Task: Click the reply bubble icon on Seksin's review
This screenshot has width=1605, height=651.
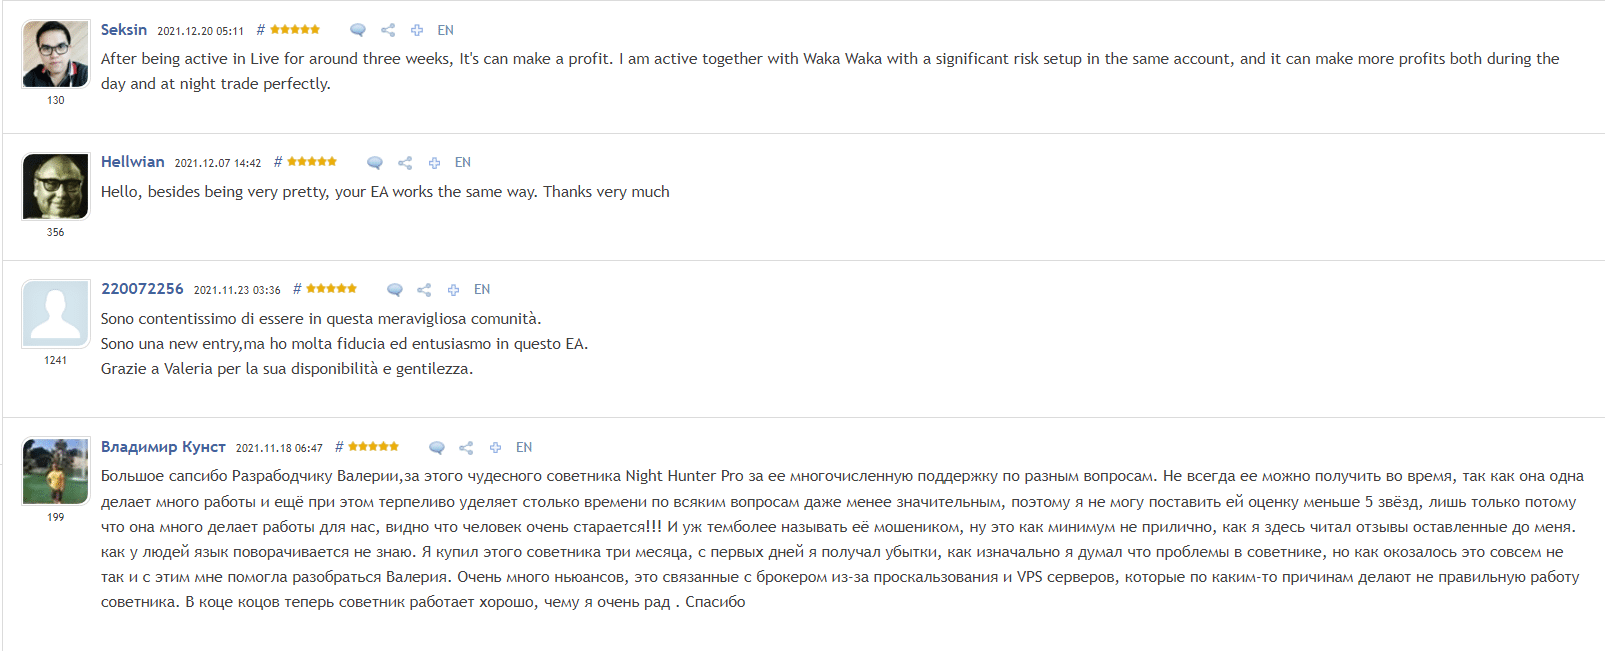Action: [358, 30]
